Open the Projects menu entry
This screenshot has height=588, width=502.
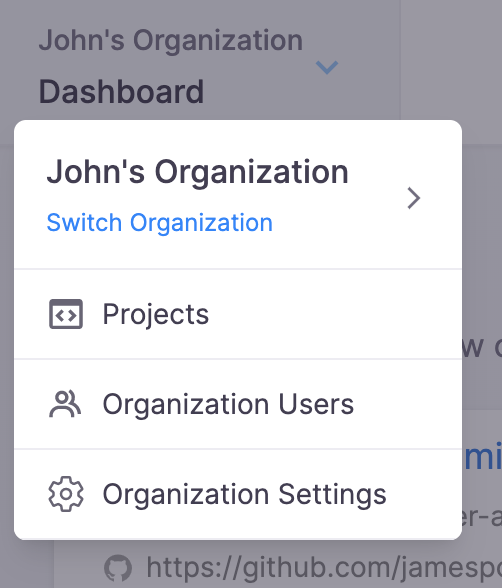click(238, 314)
